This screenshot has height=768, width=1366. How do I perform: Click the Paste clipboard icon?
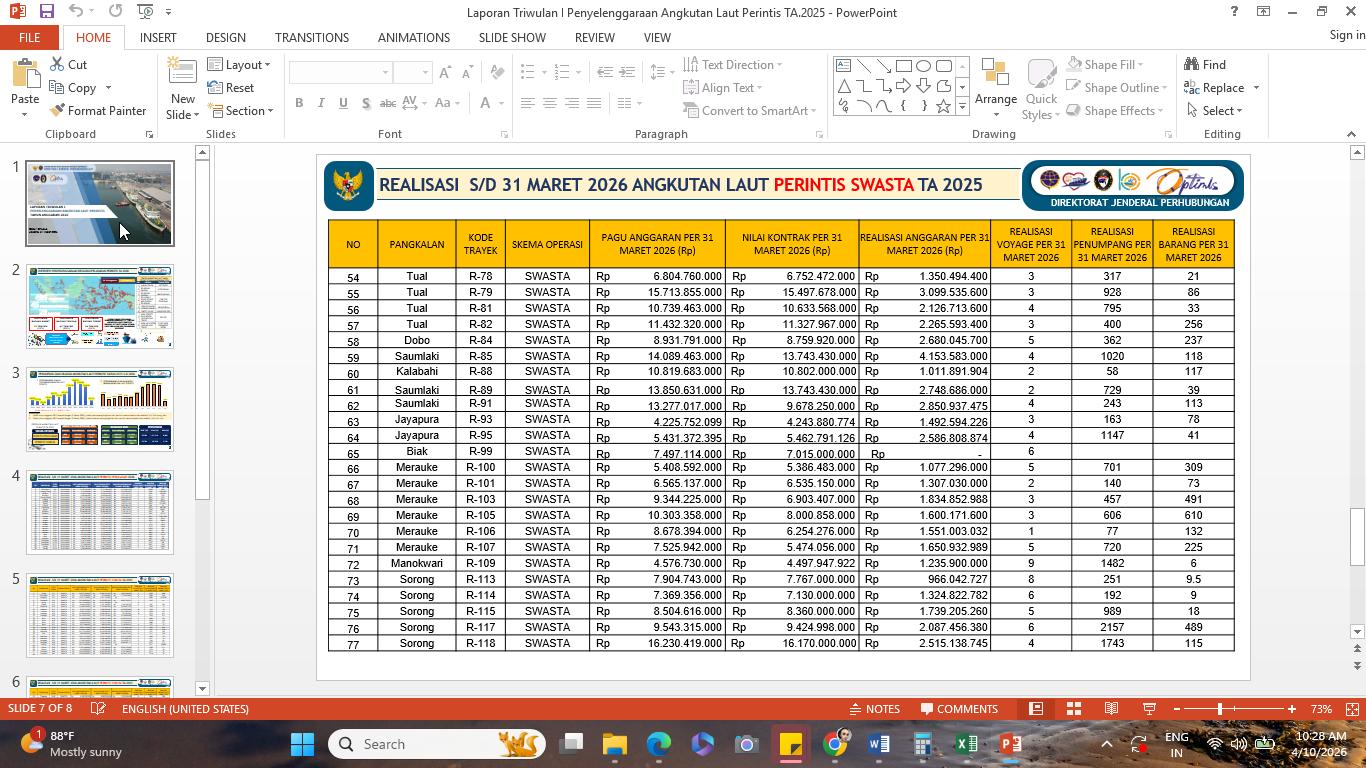[25, 75]
